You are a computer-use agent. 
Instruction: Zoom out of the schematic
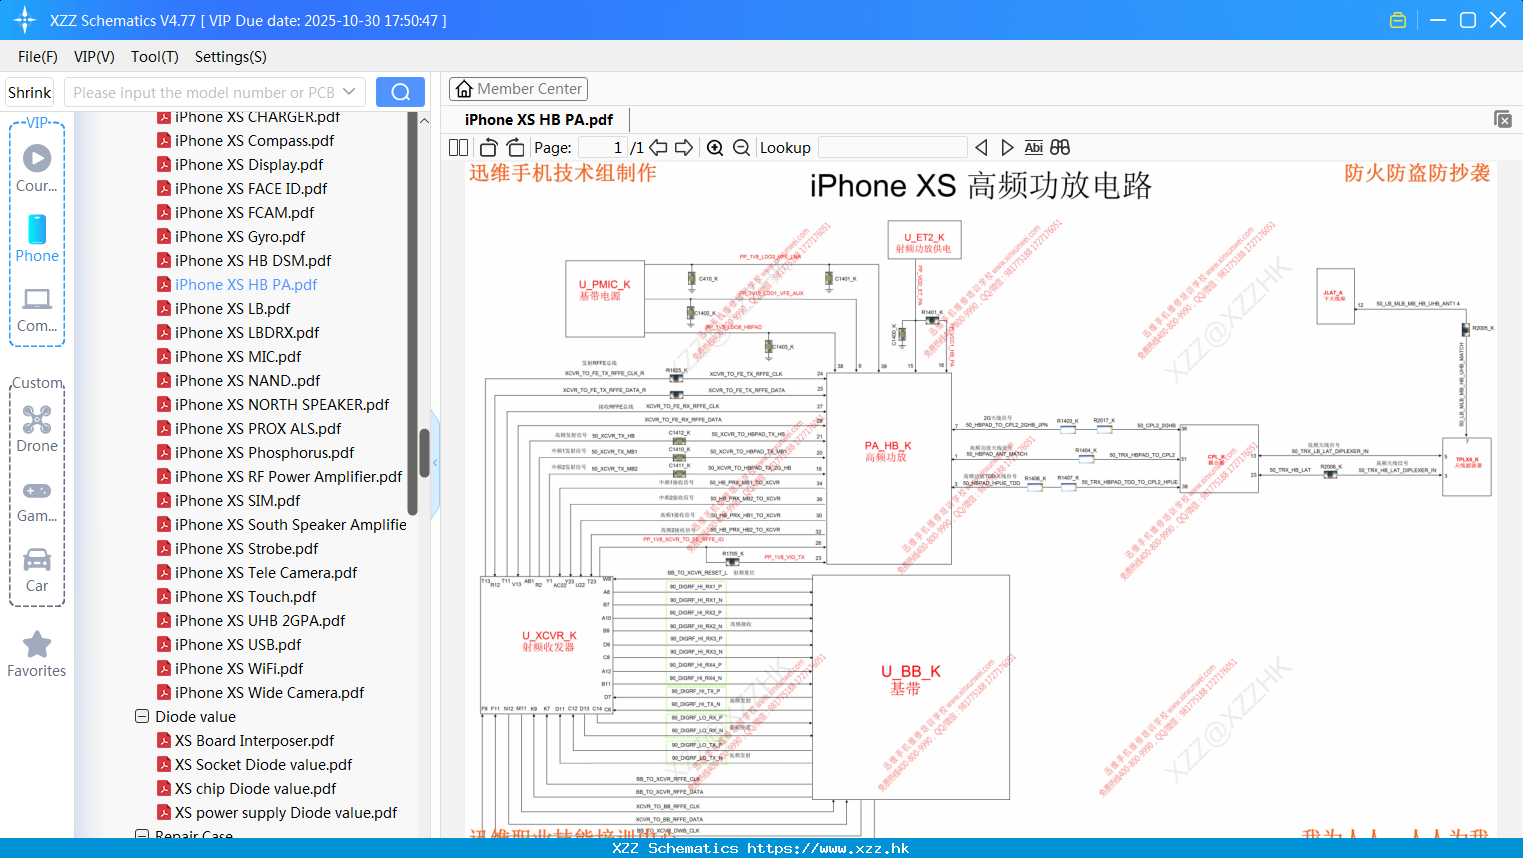click(x=741, y=147)
